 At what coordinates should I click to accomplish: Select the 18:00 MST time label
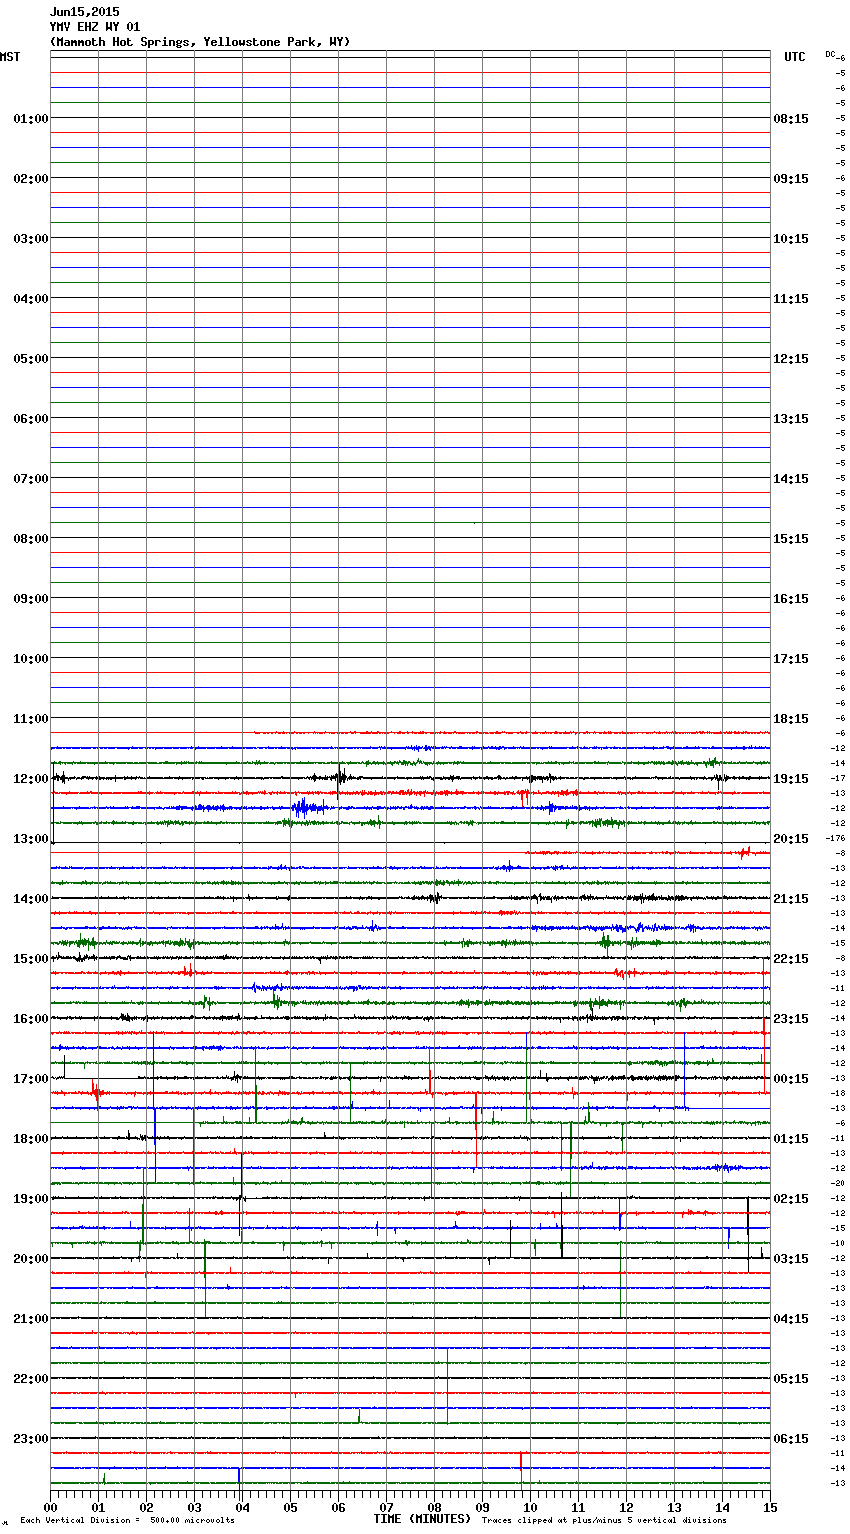(31, 1139)
